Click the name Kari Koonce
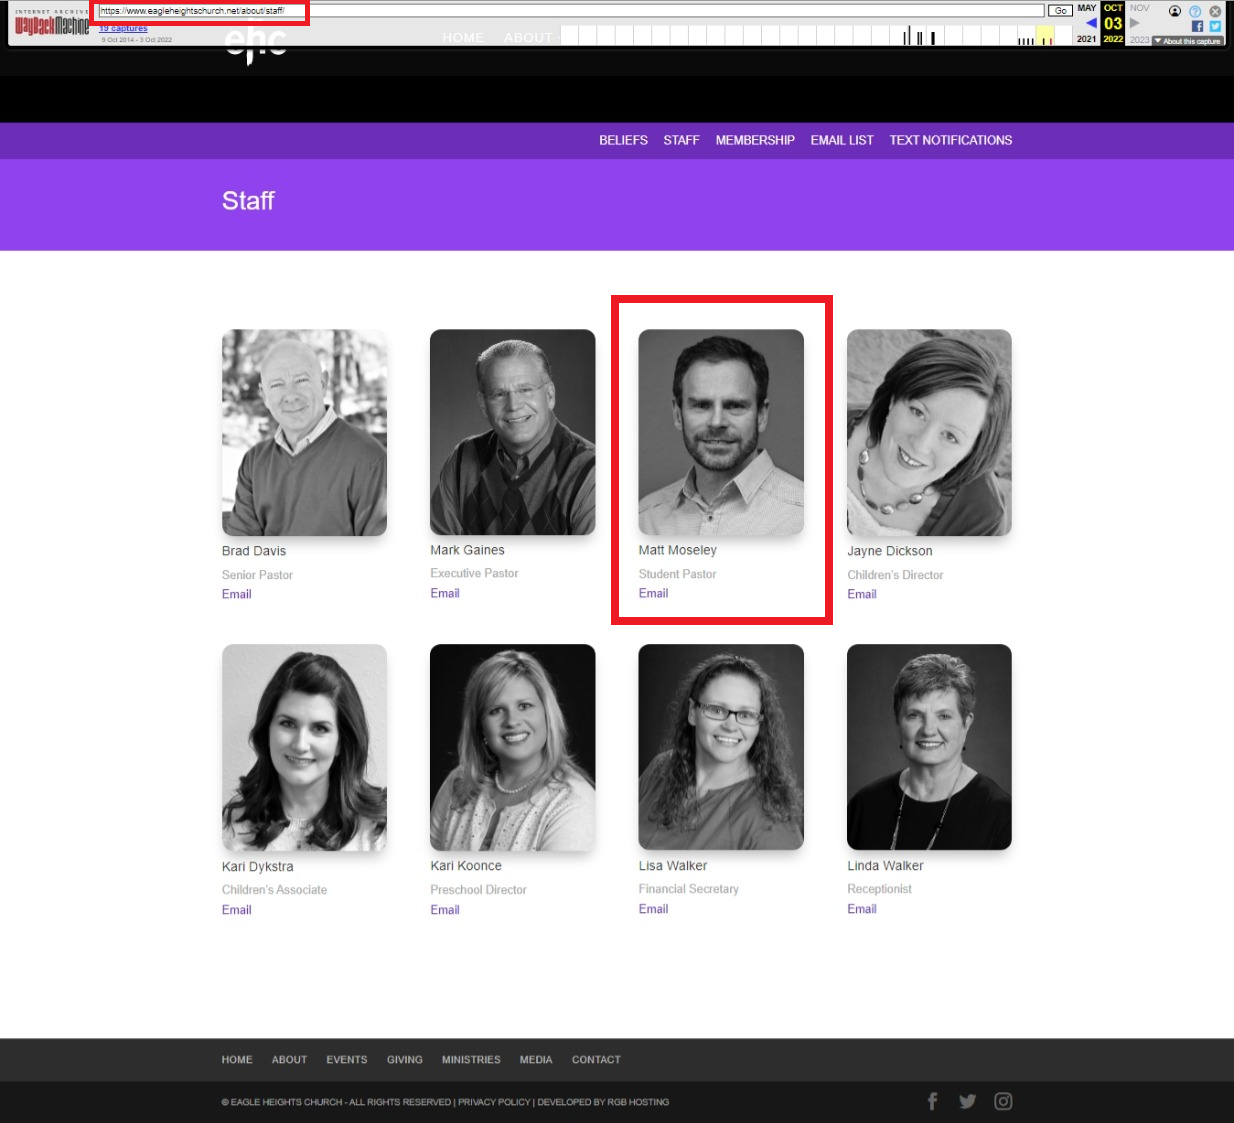This screenshot has height=1123, width=1234. [x=466, y=866]
